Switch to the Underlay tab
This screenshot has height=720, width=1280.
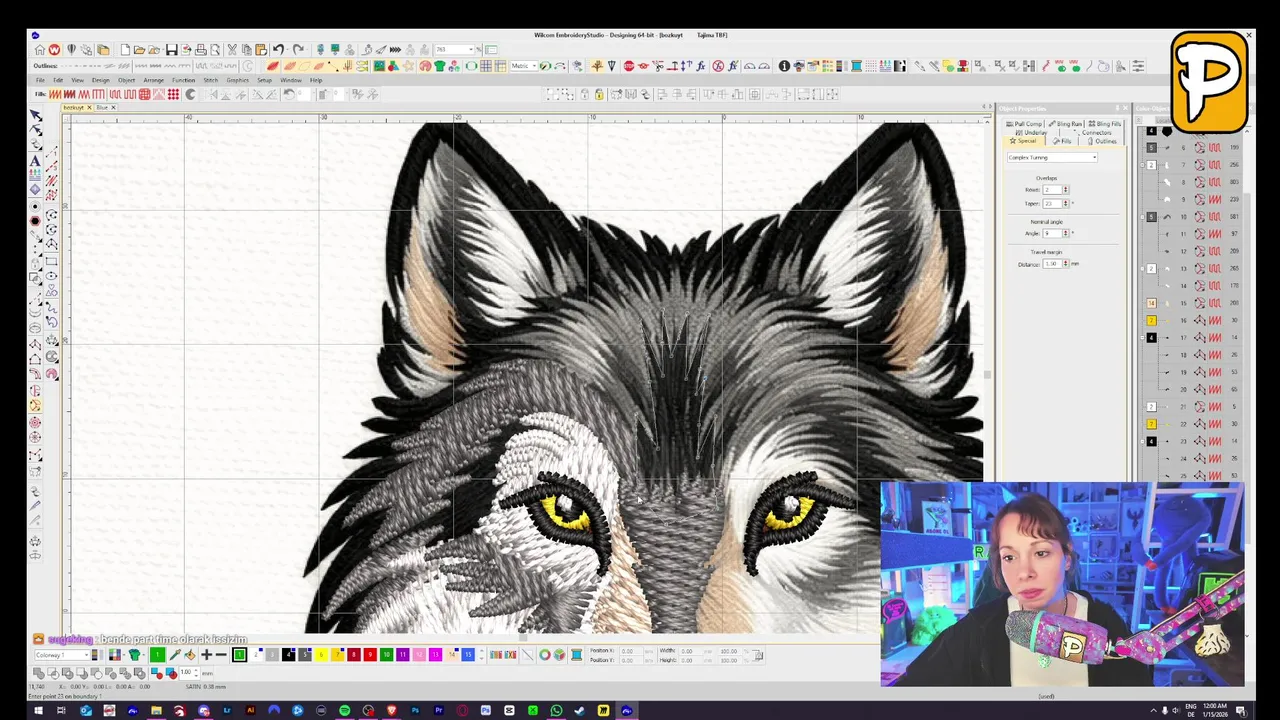coord(1031,132)
